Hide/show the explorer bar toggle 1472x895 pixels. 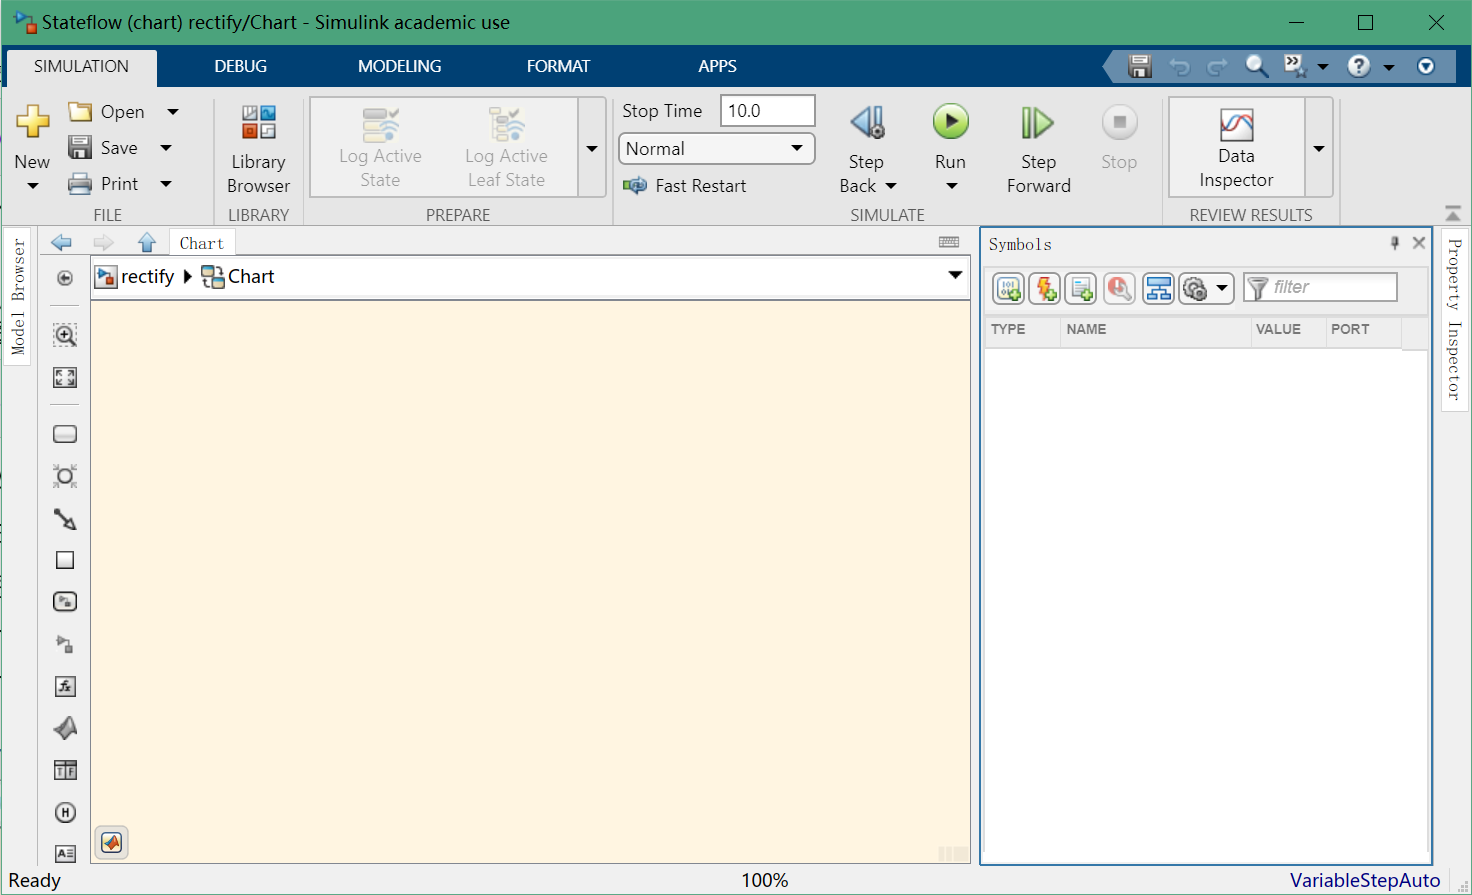pos(65,278)
